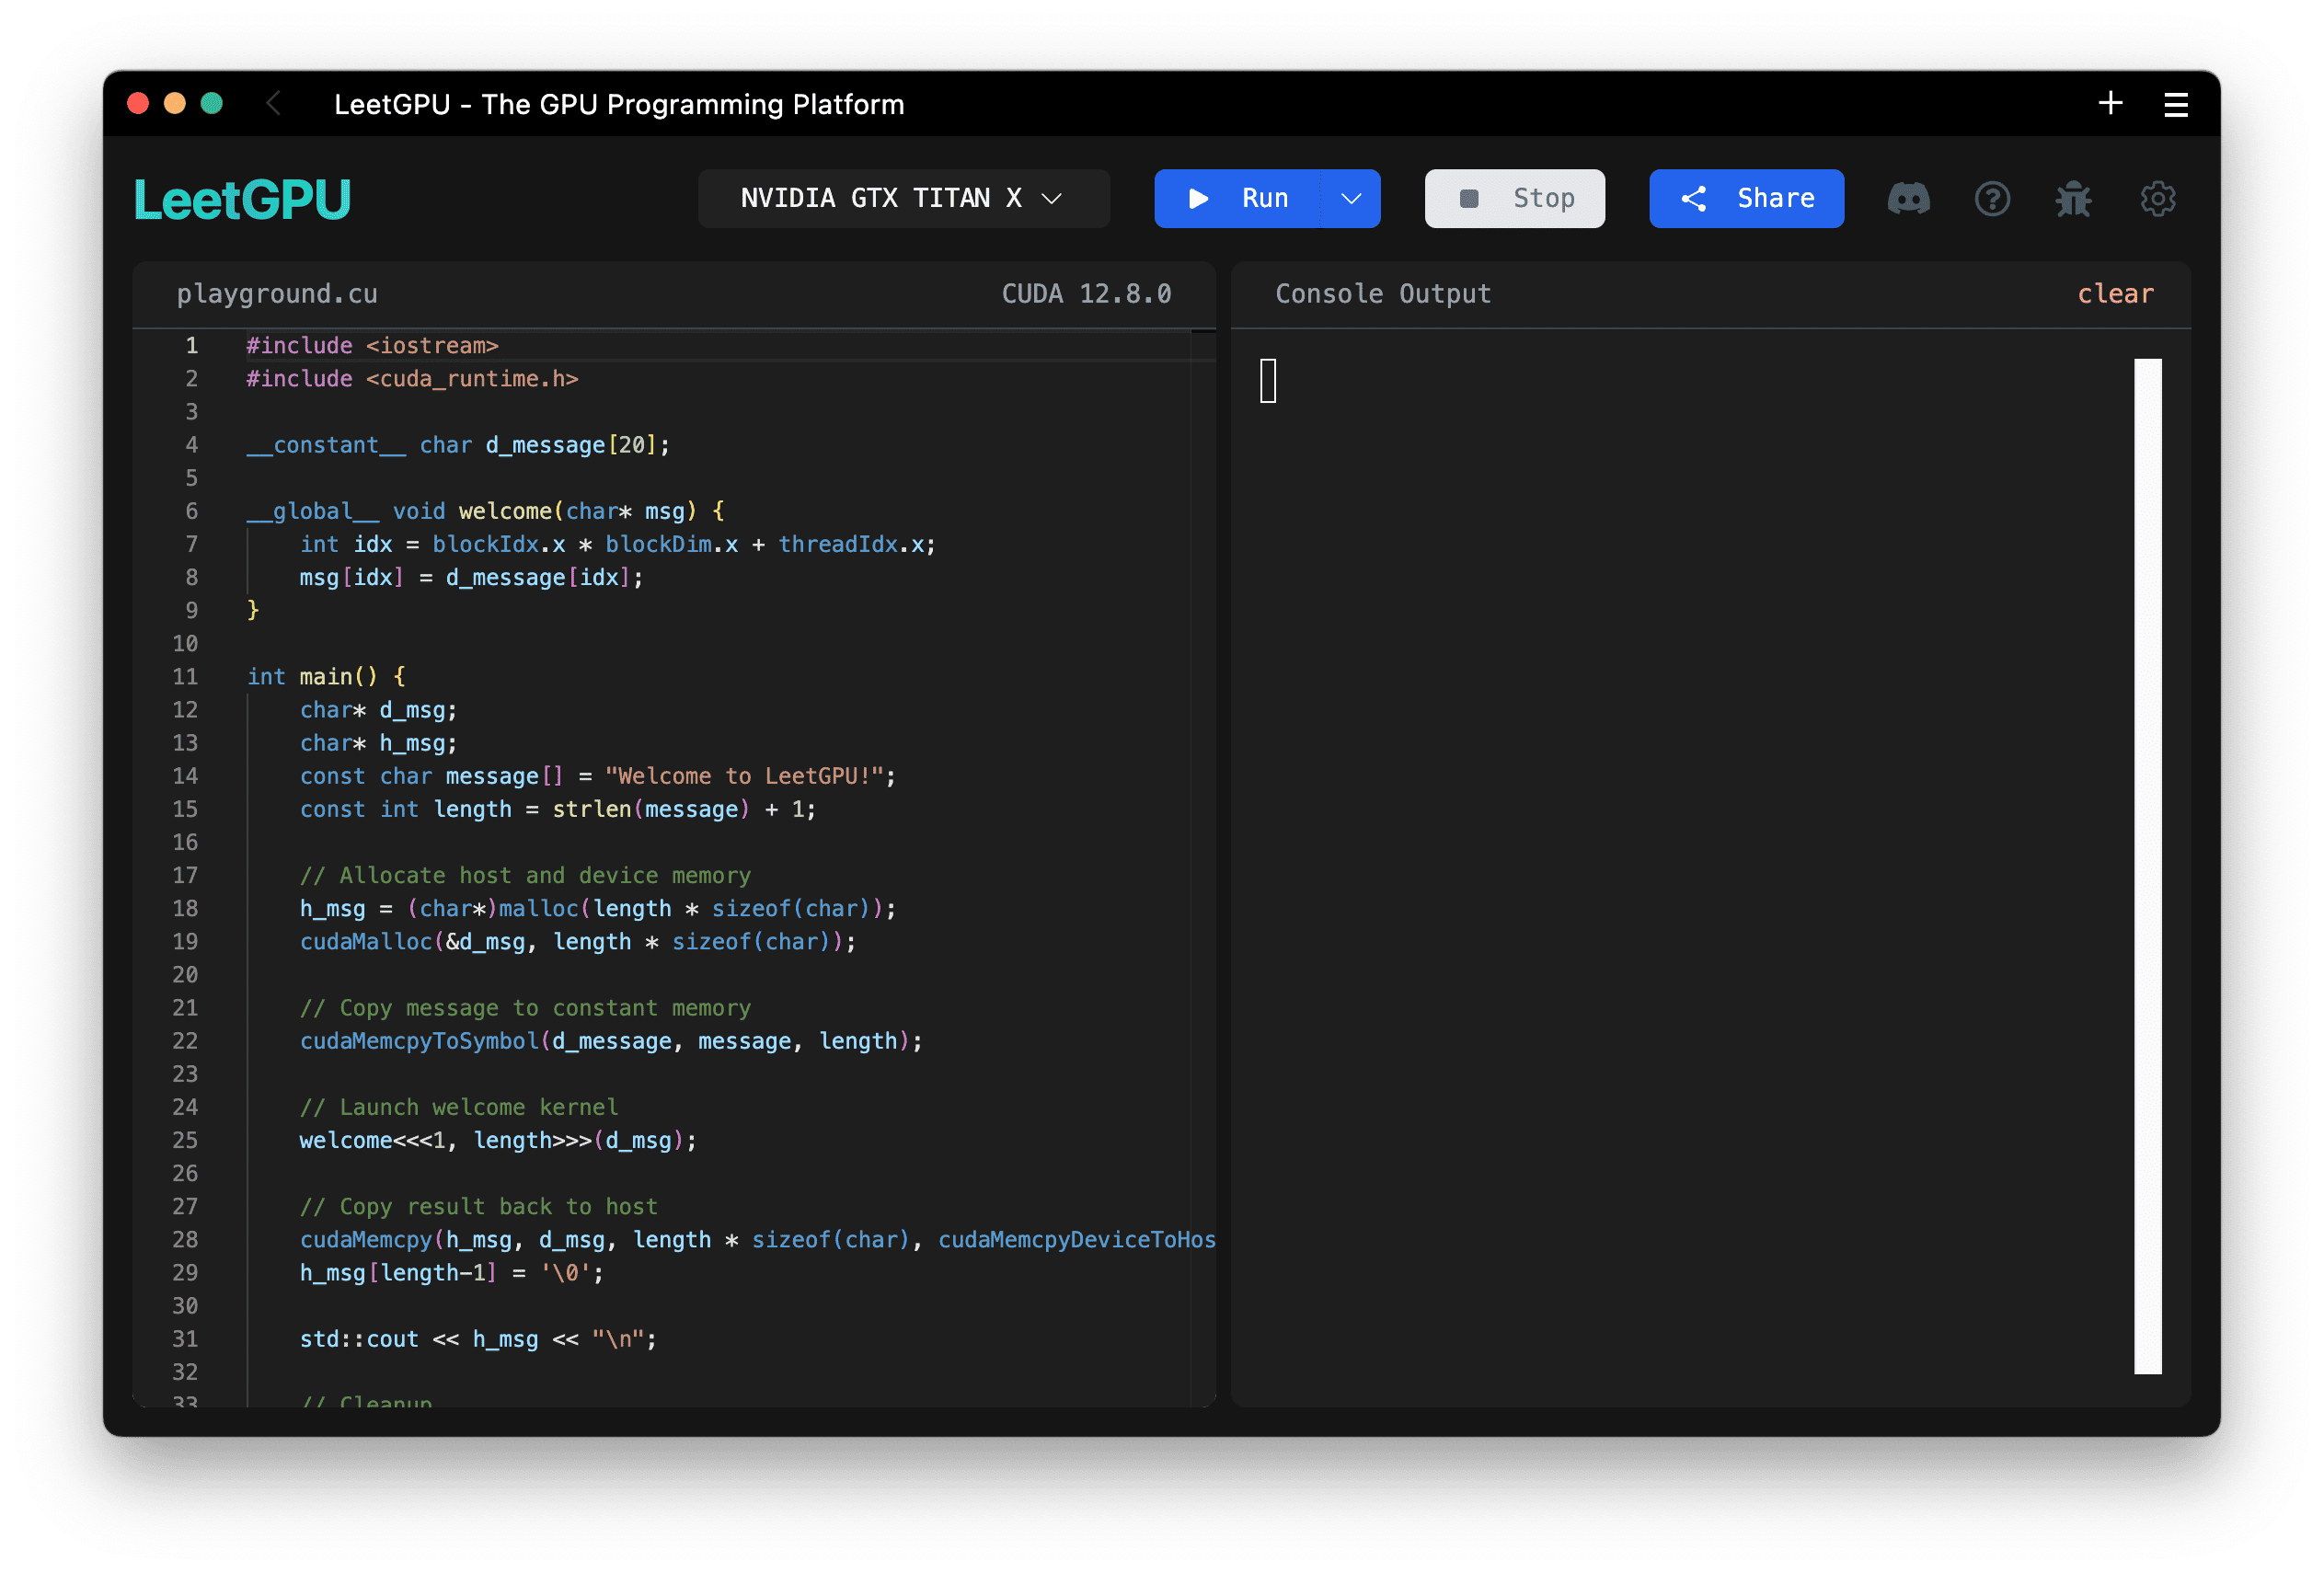Expand the Run options dropdown arrow

tap(1351, 198)
